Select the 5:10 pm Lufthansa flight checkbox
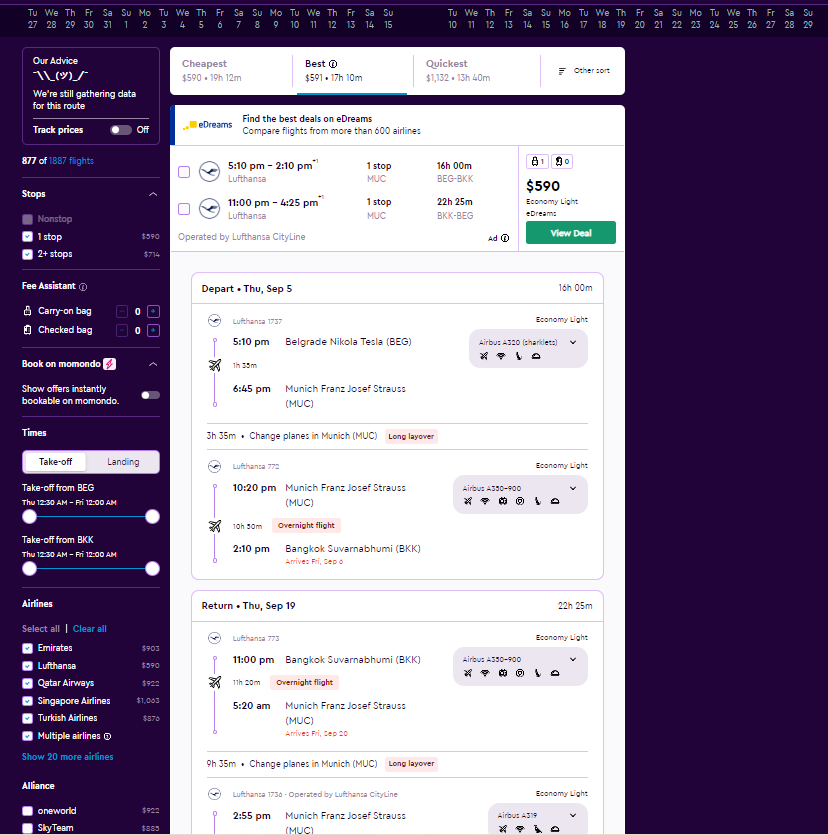Viewport: 828px width, 835px height. click(184, 172)
